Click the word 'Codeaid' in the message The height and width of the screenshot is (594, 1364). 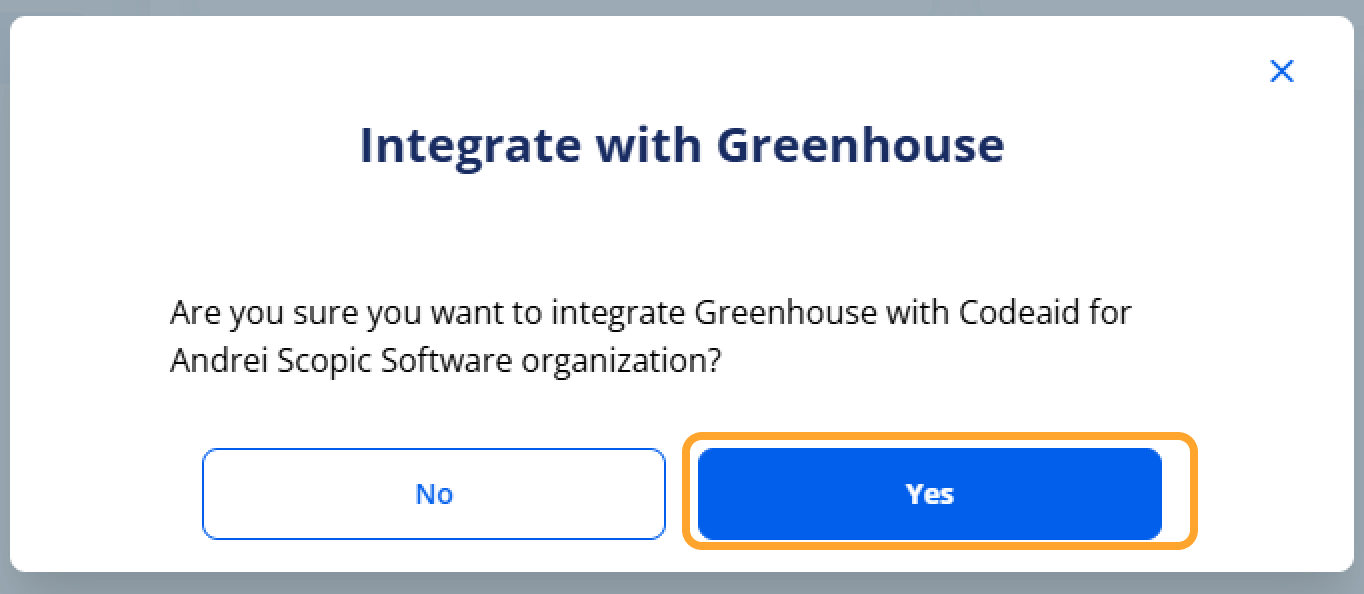[1016, 313]
